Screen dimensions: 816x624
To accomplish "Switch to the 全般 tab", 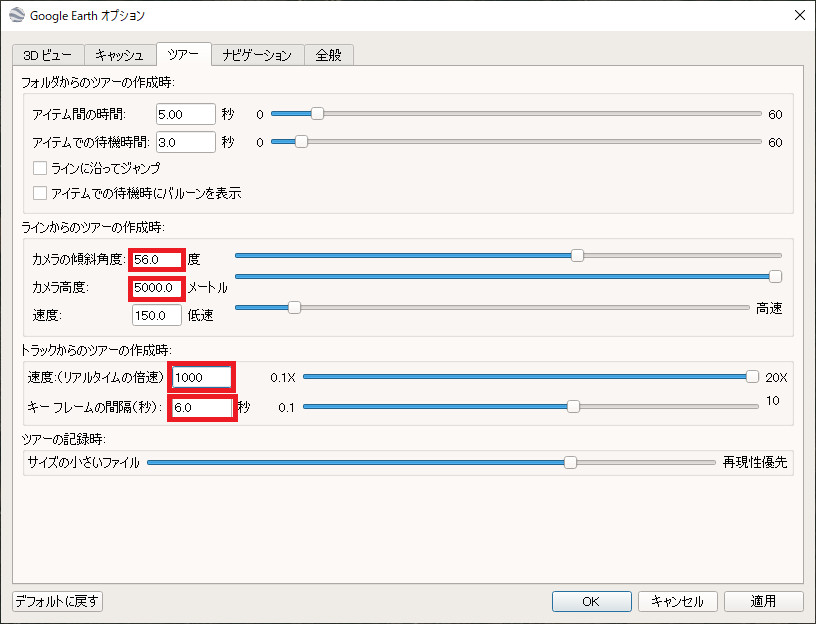I will (328, 55).
